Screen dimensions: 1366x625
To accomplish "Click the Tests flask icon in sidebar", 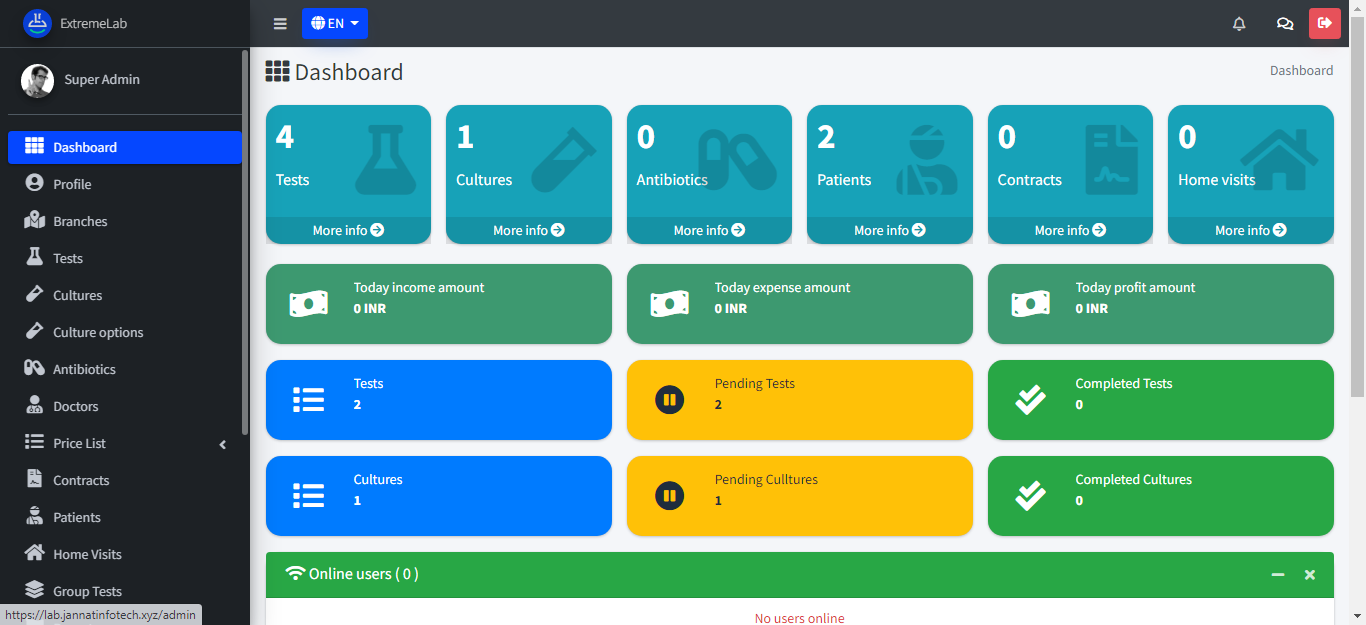I will coord(35,258).
